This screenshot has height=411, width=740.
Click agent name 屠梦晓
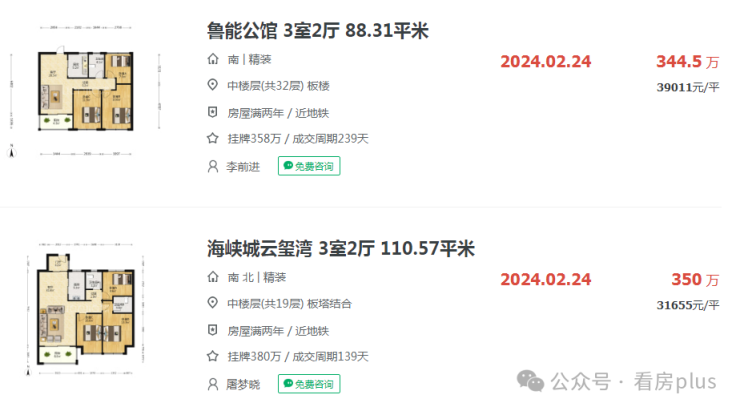point(244,383)
